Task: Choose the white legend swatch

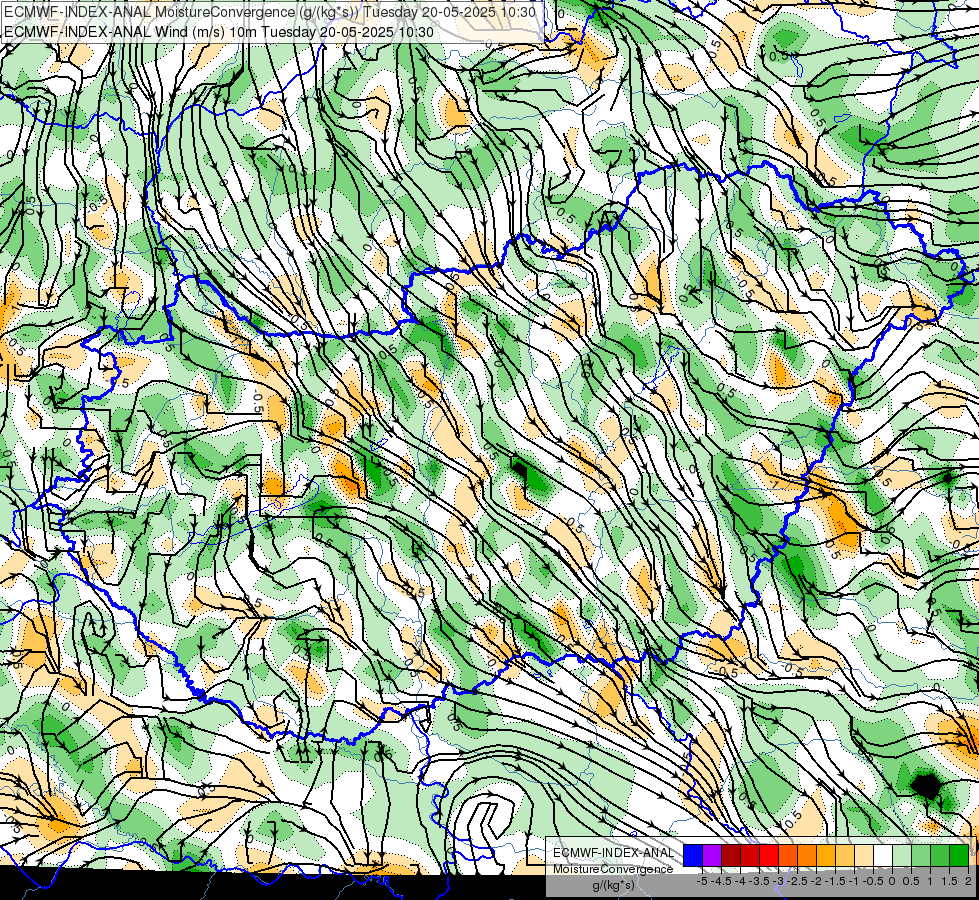Action: 883,856
